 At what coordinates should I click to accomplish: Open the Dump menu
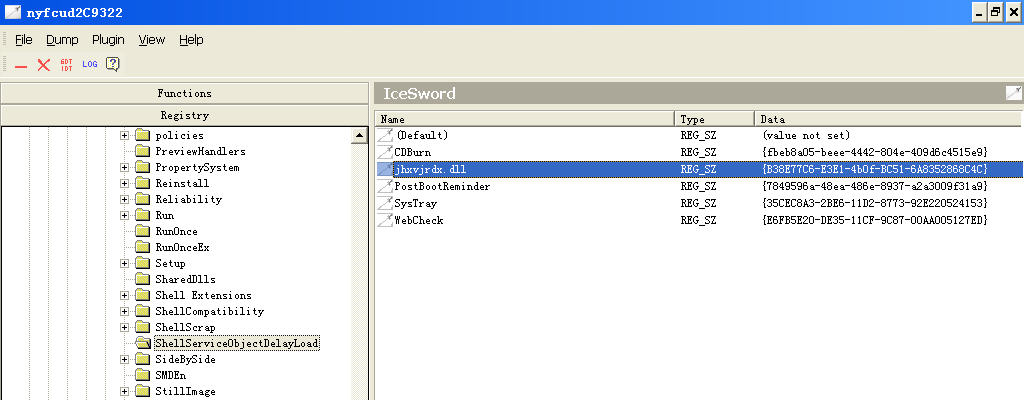[62, 40]
